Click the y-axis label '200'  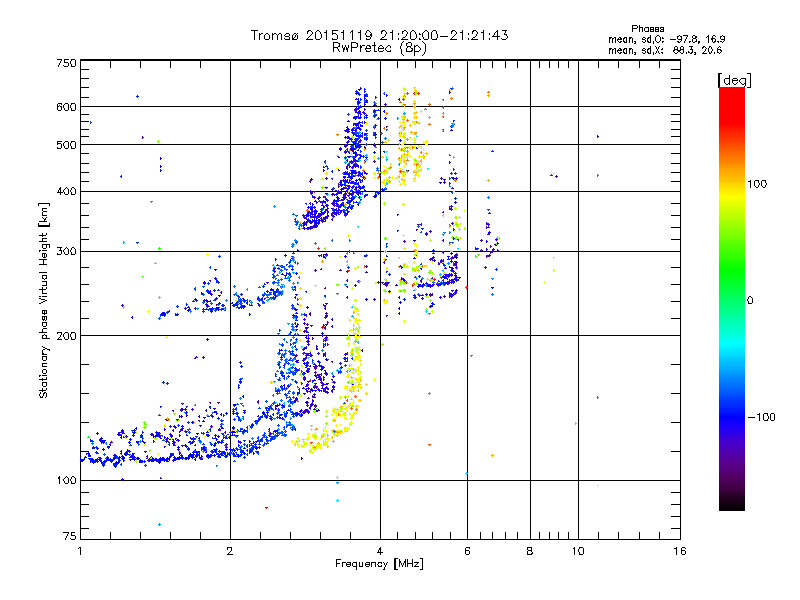pyautogui.click(x=66, y=336)
